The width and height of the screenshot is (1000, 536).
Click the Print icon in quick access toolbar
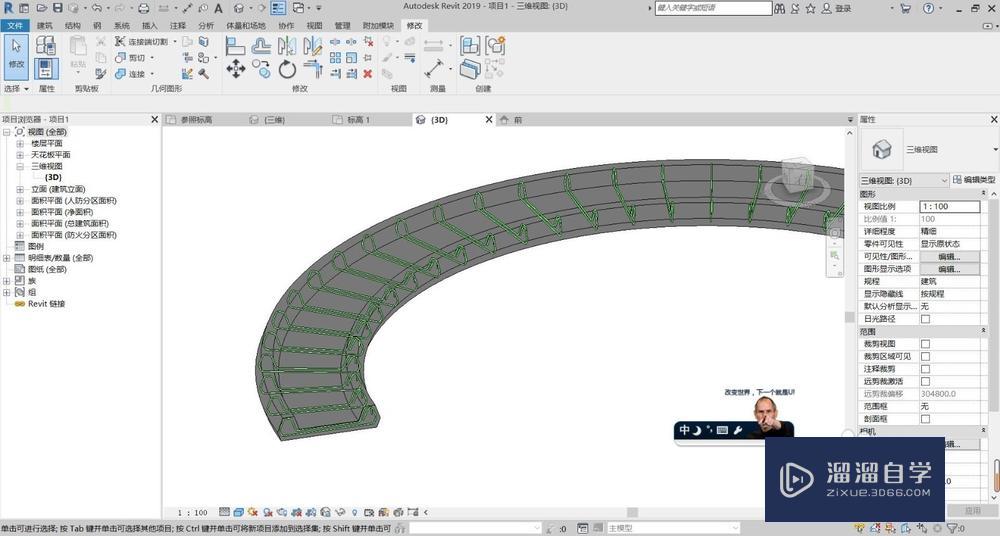click(x=143, y=8)
